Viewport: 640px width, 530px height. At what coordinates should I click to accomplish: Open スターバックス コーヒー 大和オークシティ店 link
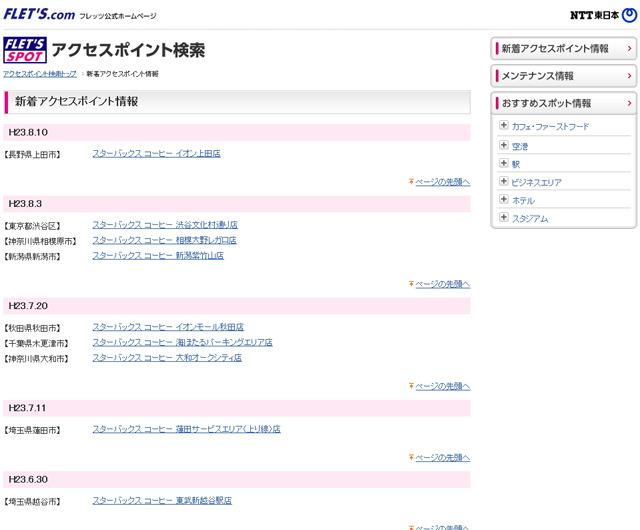click(x=167, y=358)
